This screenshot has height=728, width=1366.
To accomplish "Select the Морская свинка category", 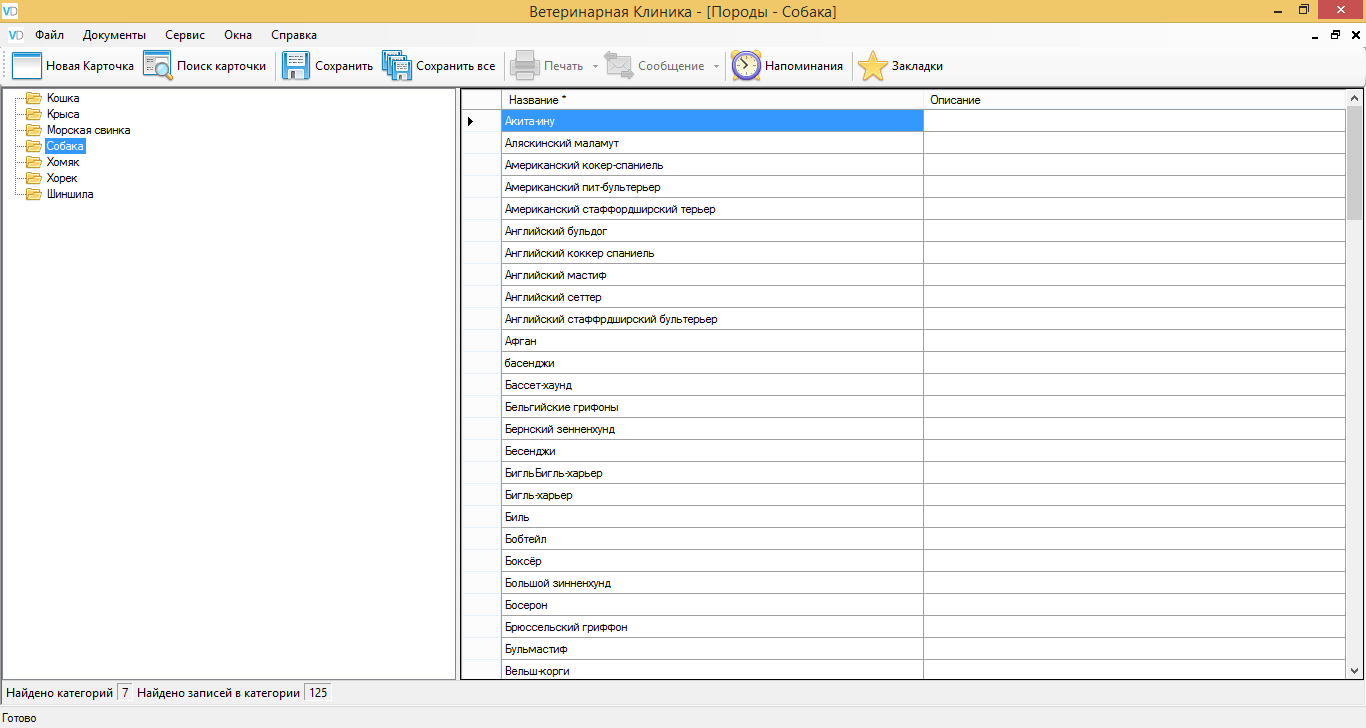I will 88,130.
